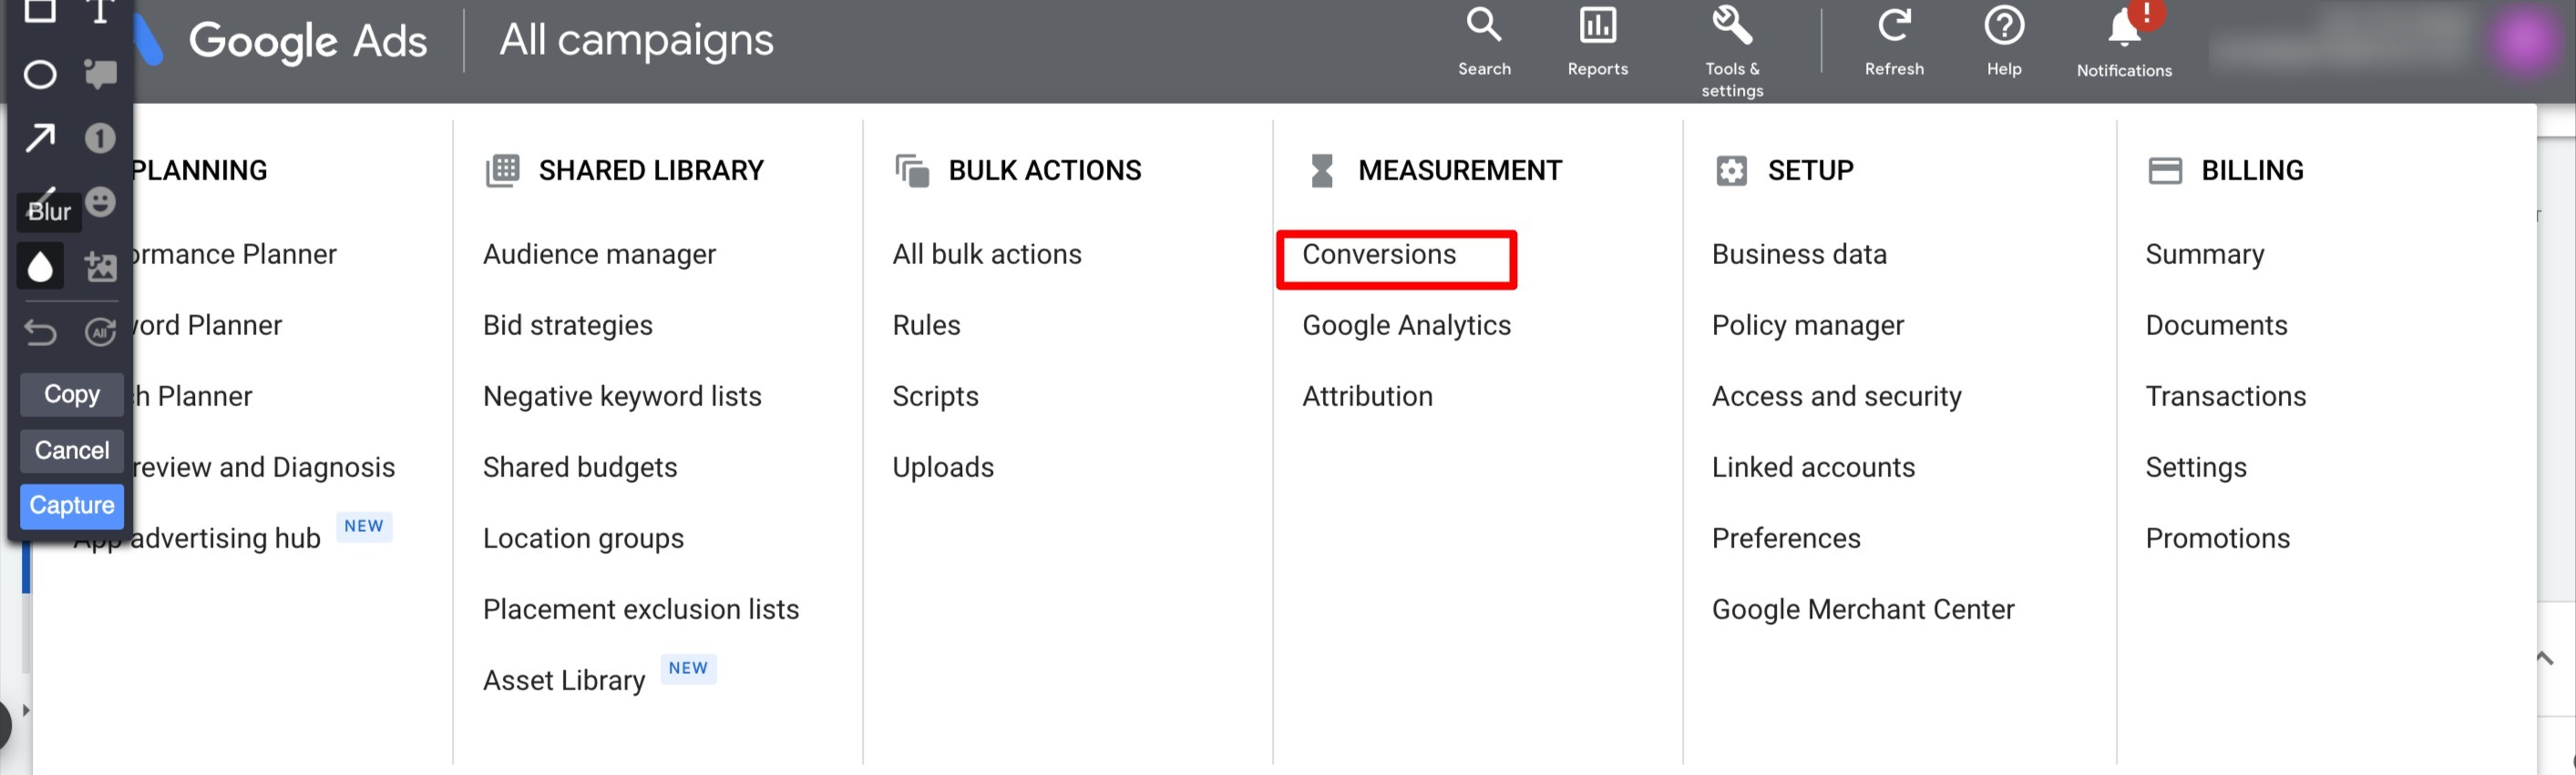Viewport: 2576px width, 775px height.
Task: Undo the last annotation
Action: [x=40, y=331]
